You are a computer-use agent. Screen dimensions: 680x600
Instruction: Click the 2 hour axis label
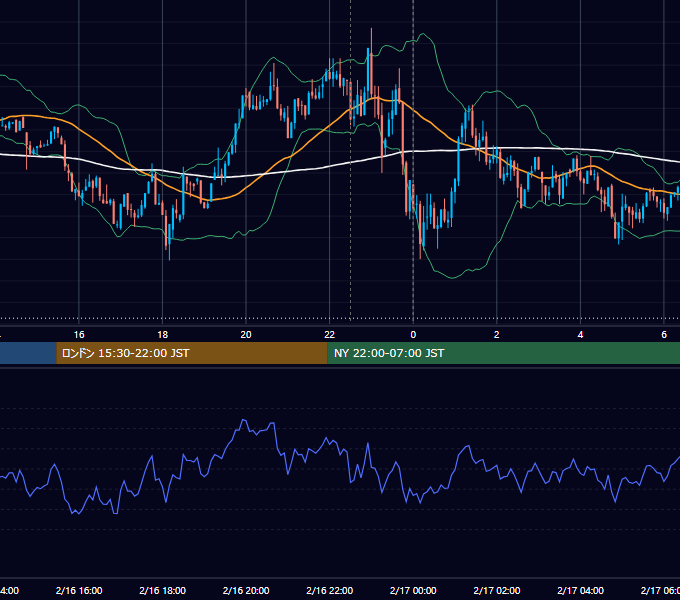click(497, 335)
